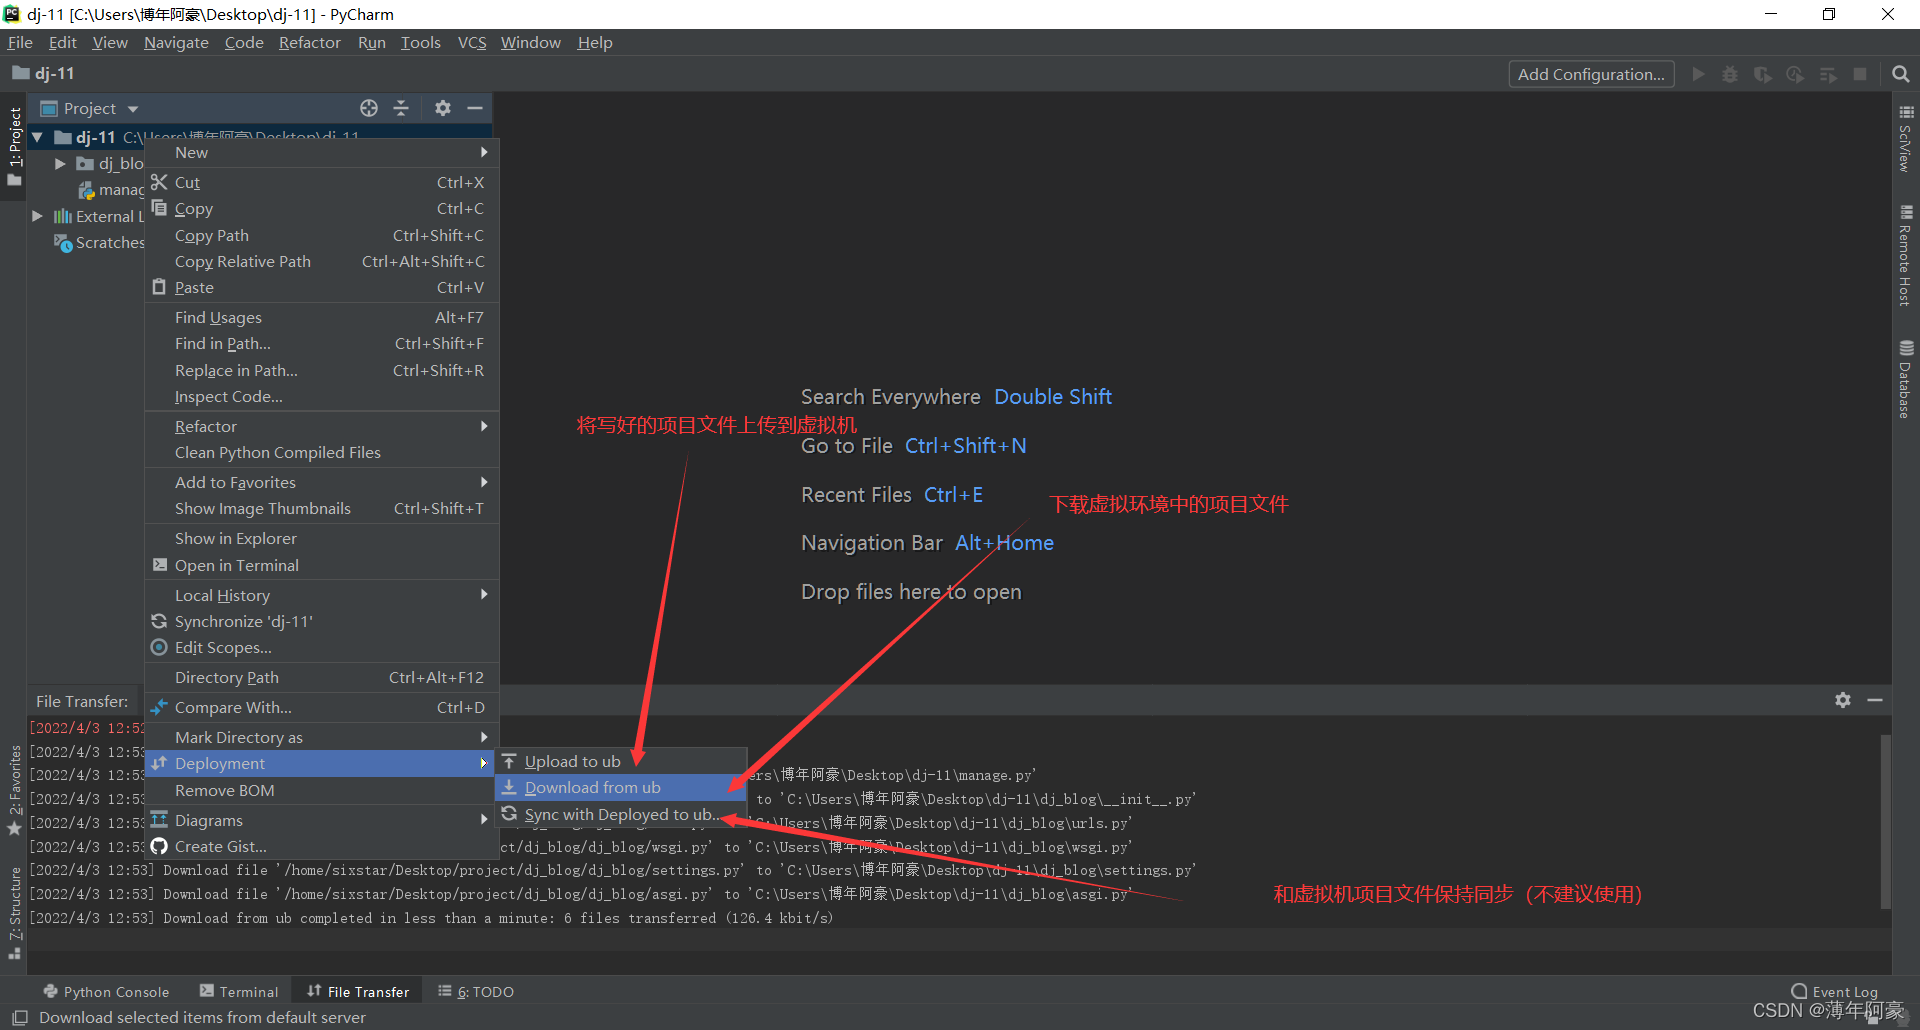Image resolution: width=1920 pixels, height=1030 pixels.
Task: Click the Debug bug icon in toolbar
Action: pyautogui.click(x=1730, y=74)
